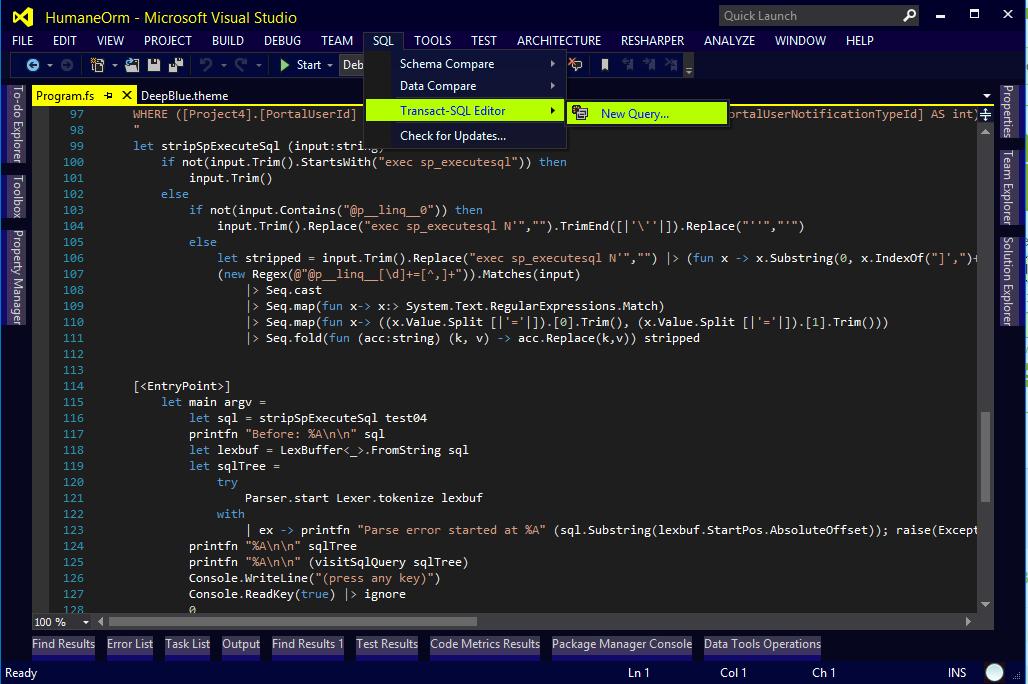Open the Output panel tab

pyautogui.click(x=241, y=644)
